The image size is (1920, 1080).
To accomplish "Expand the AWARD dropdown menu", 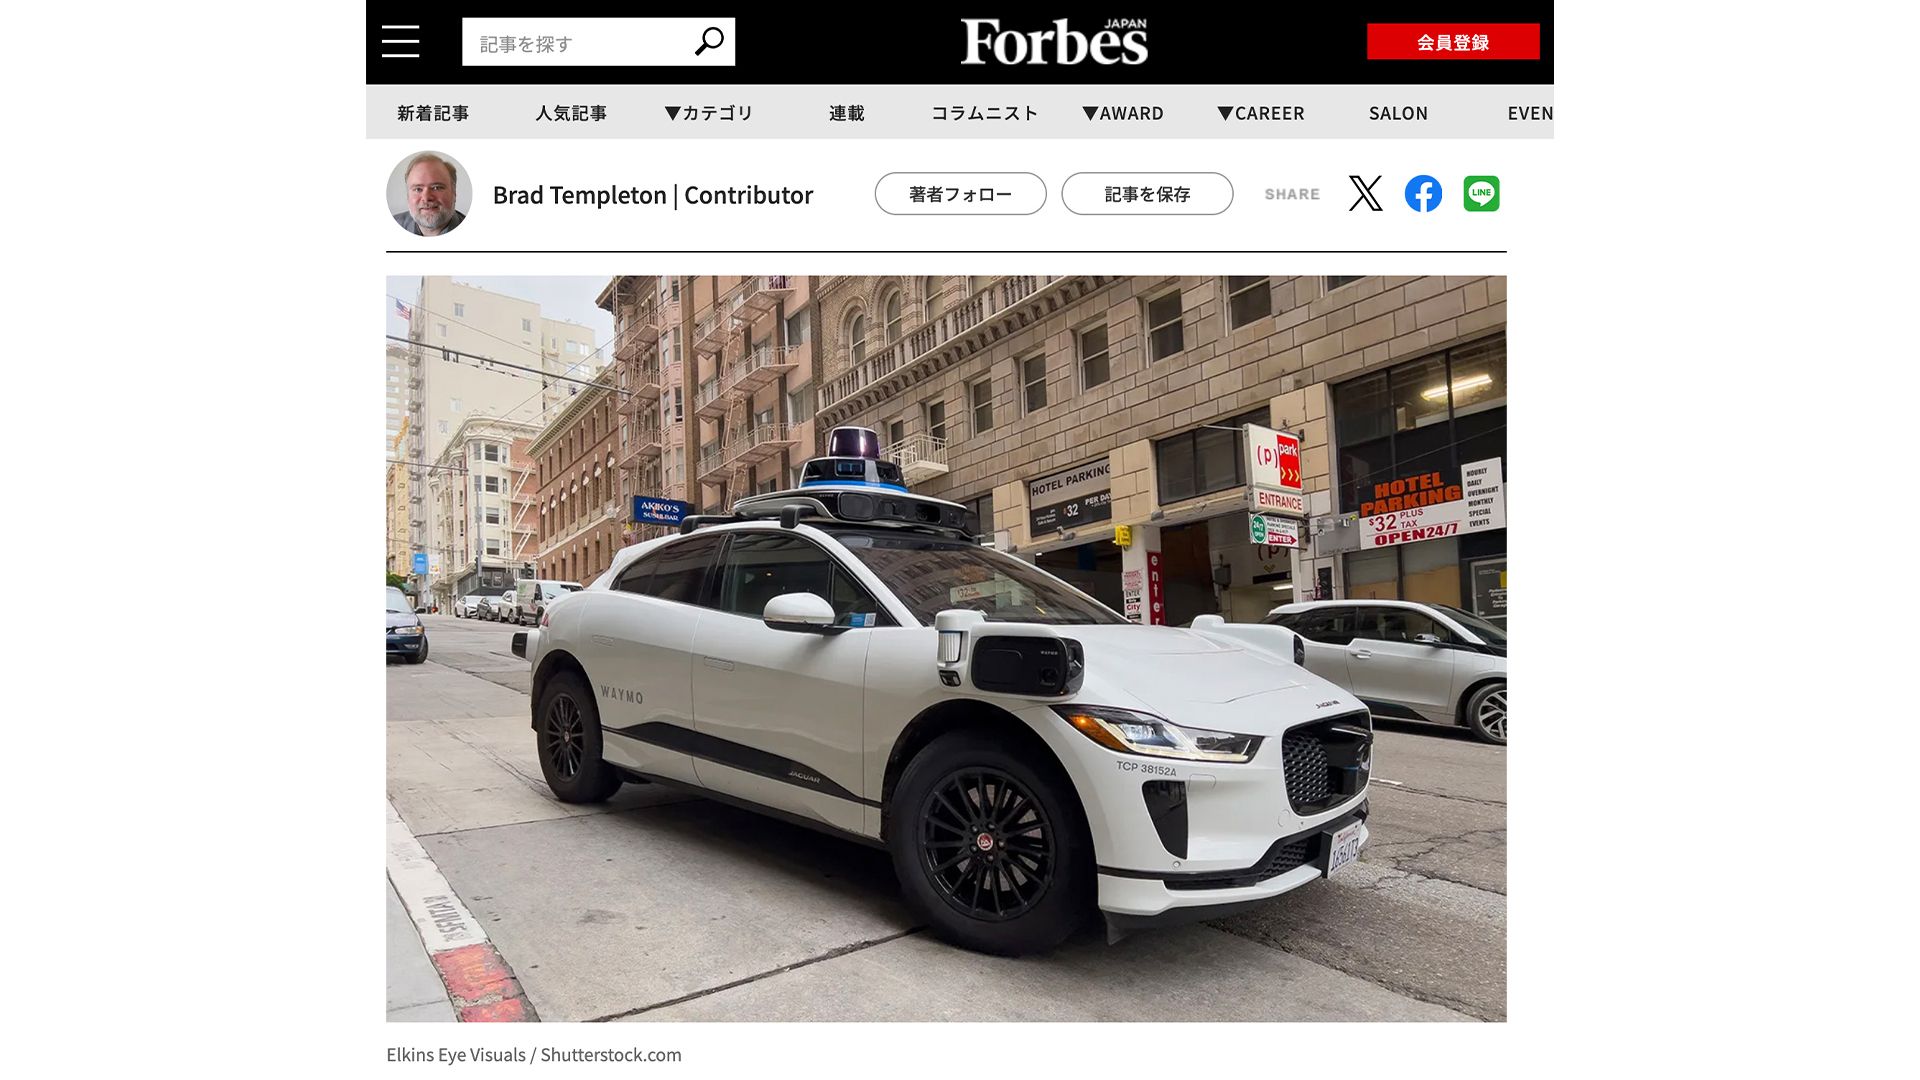I will point(1123,113).
